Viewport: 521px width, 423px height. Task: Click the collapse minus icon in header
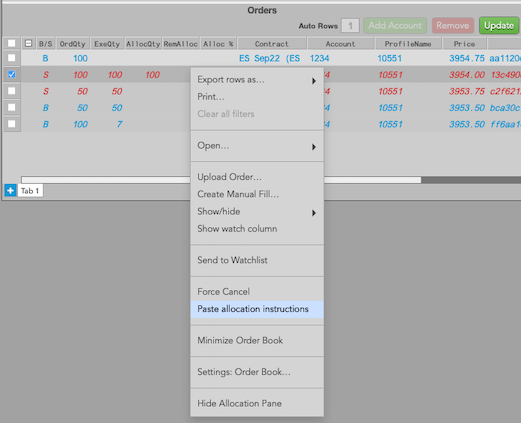pos(28,43)
